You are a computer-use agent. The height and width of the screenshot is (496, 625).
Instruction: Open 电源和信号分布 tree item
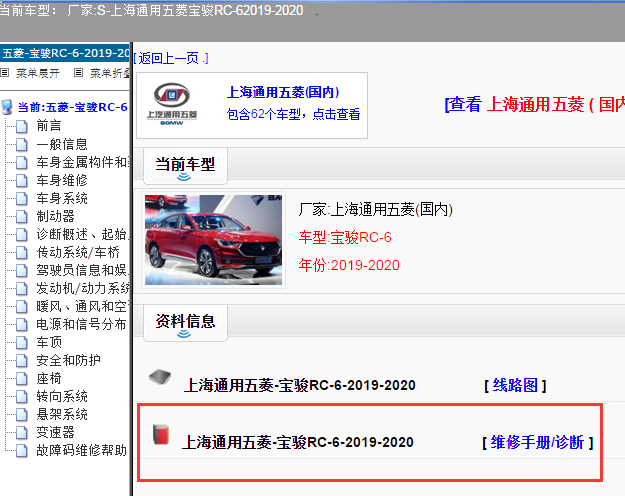81,324
